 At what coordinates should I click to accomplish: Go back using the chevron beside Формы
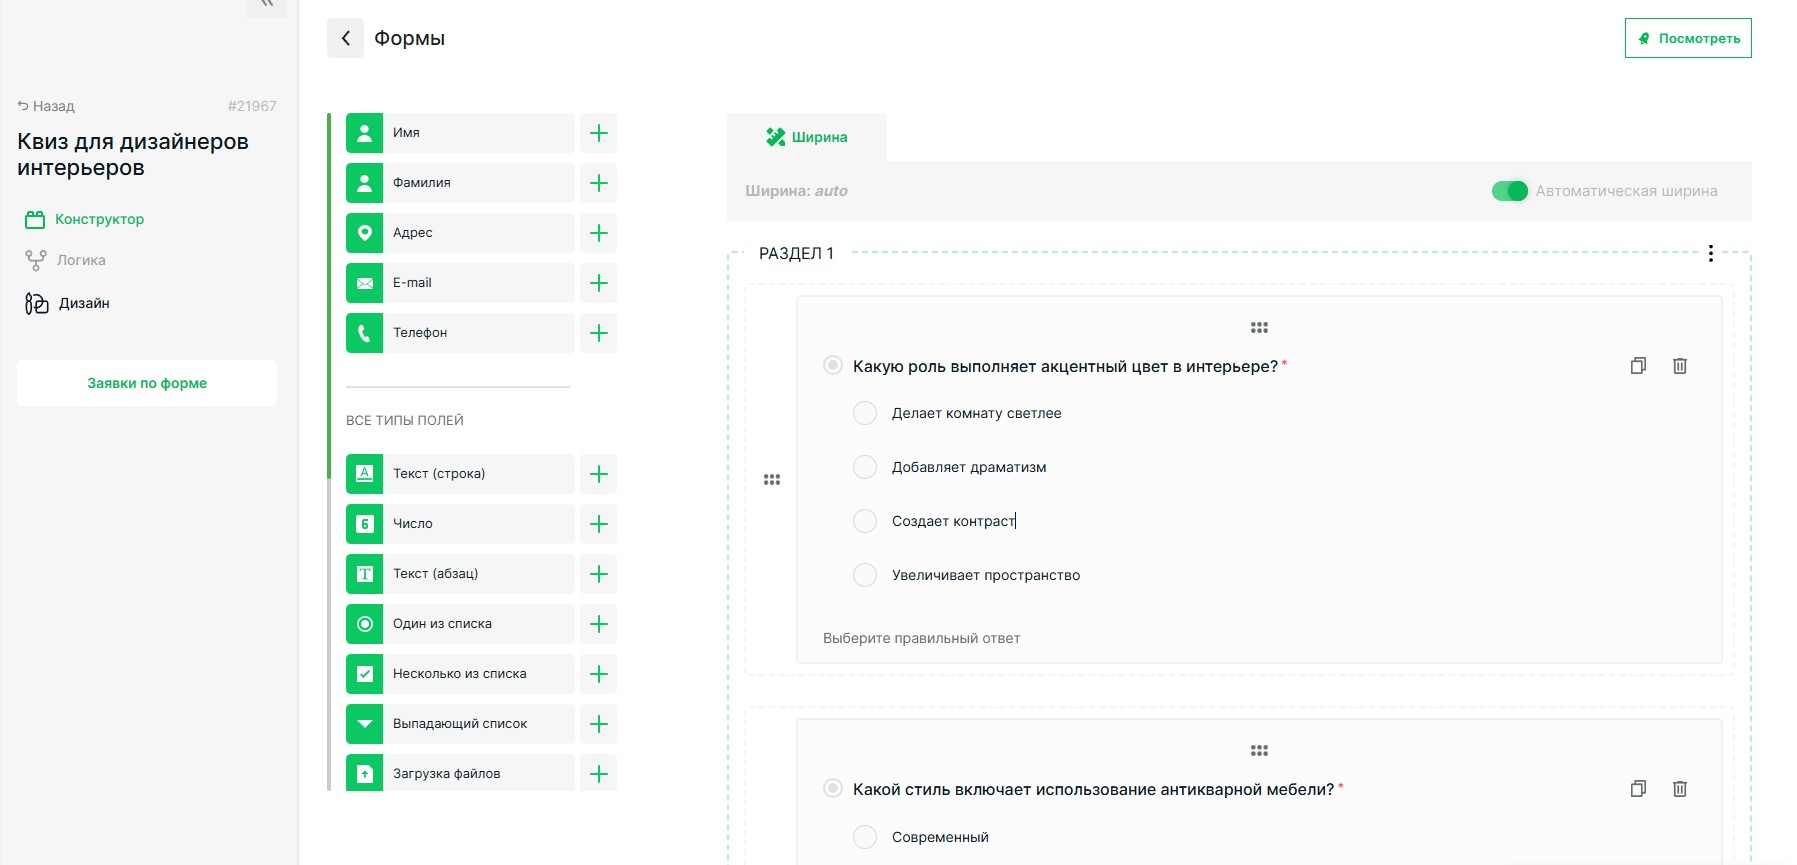pyautogui.click(x=345, y=38)
